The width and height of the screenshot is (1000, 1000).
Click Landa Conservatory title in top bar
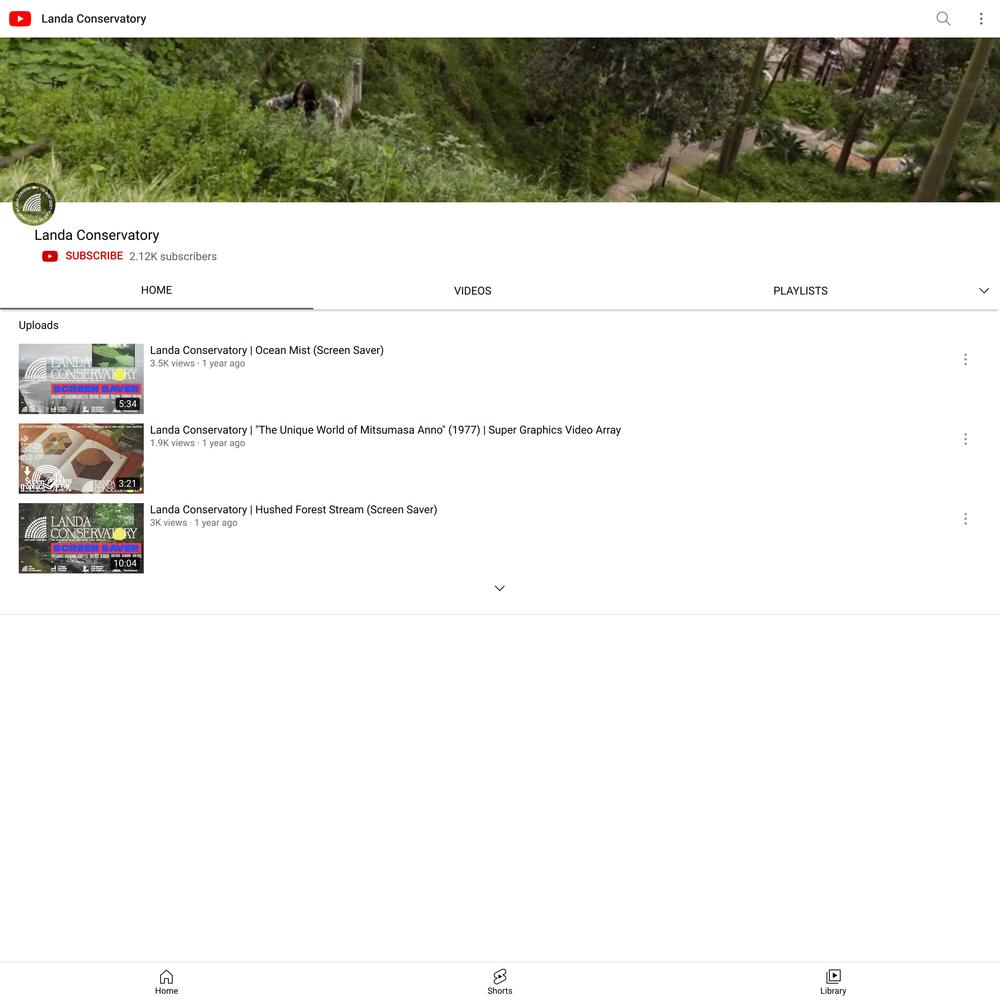click(x=94, y=19)
